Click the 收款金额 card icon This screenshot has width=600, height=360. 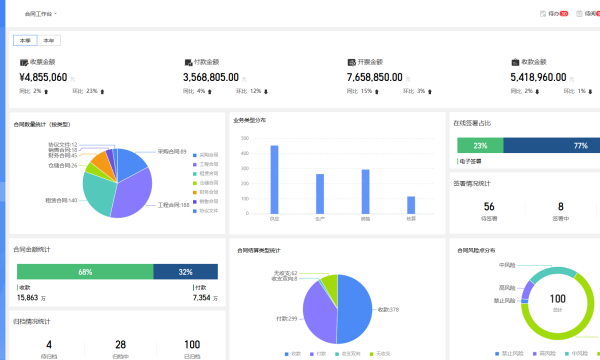(515, 62)
